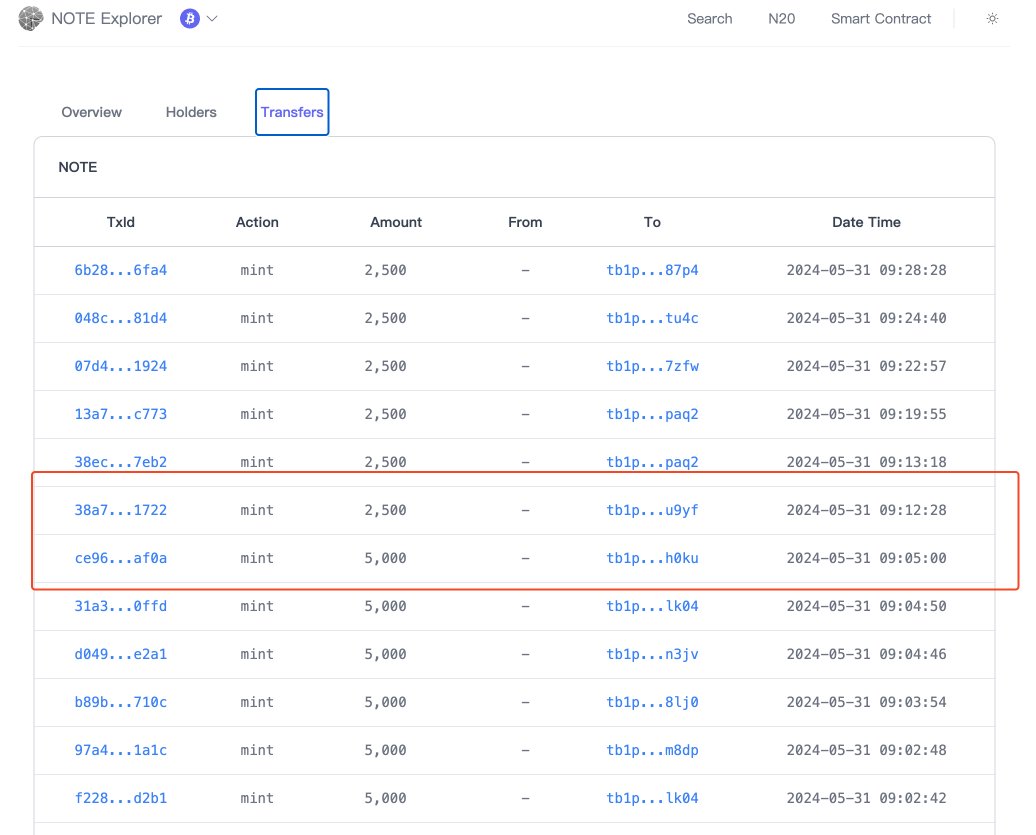Image resolution: width=1036 pixels, height=835 pixels.
Task: Click date 2024-05-31 09:12:28
Action: click(x=866, y=510)
